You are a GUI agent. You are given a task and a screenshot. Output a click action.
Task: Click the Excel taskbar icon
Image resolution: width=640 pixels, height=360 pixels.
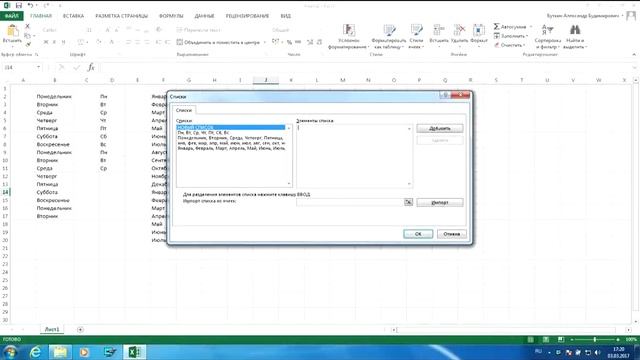tap(134, 352)
